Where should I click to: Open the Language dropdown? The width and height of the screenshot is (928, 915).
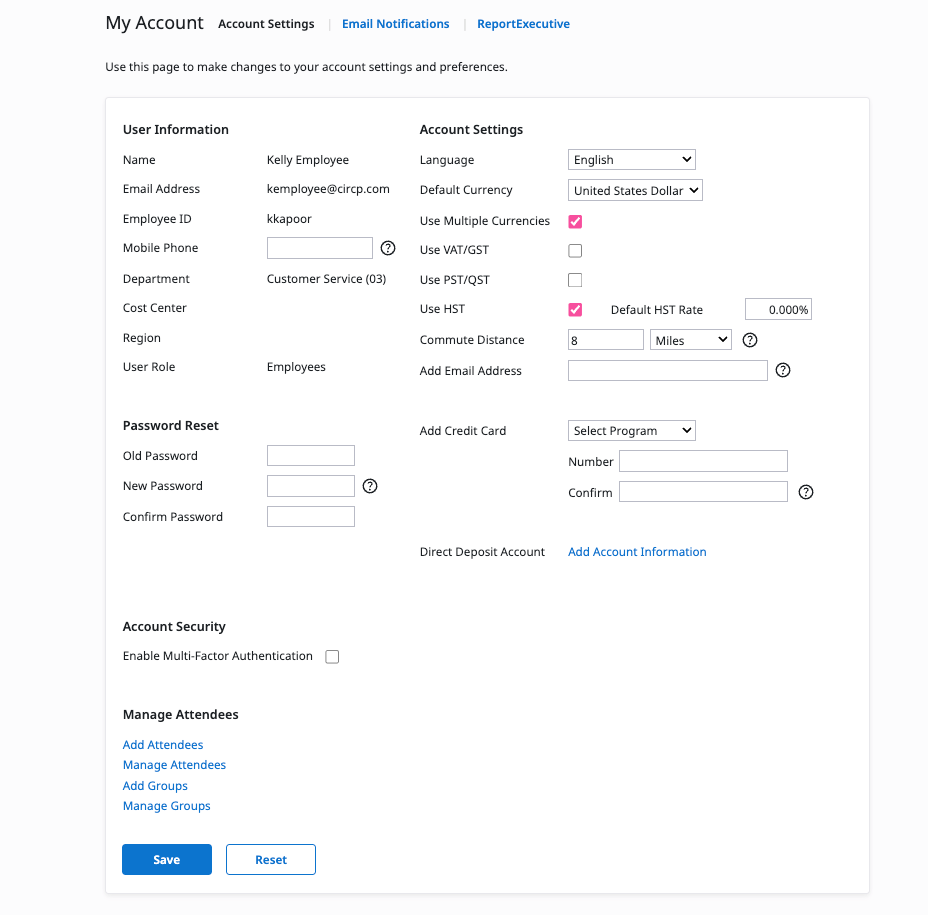tap(631, 160)
